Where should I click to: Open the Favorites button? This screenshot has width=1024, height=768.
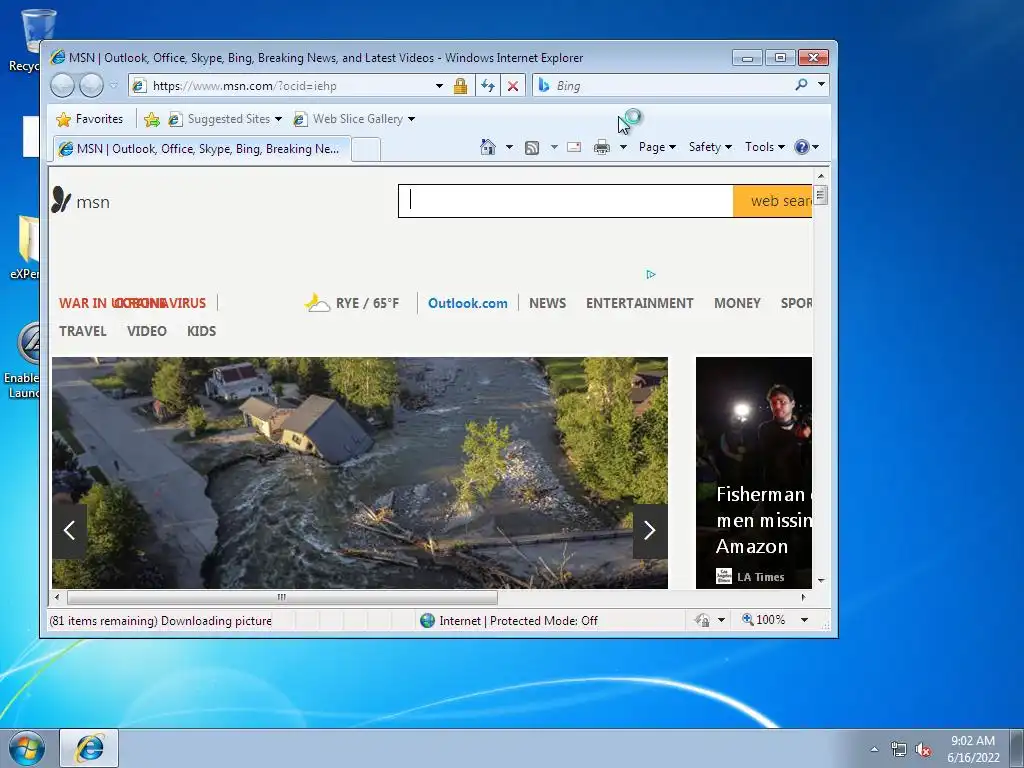click(x=90, y=119)
